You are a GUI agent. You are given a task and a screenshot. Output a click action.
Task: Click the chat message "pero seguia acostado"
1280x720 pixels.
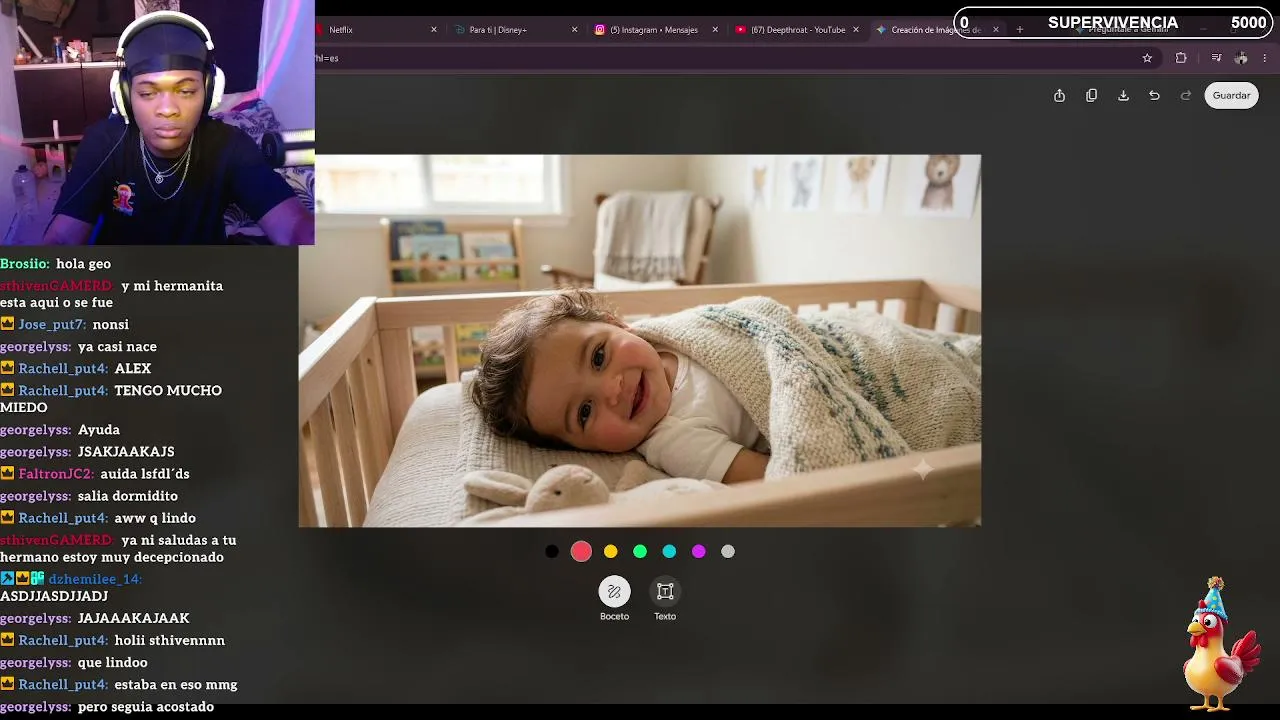coord(146,707)
